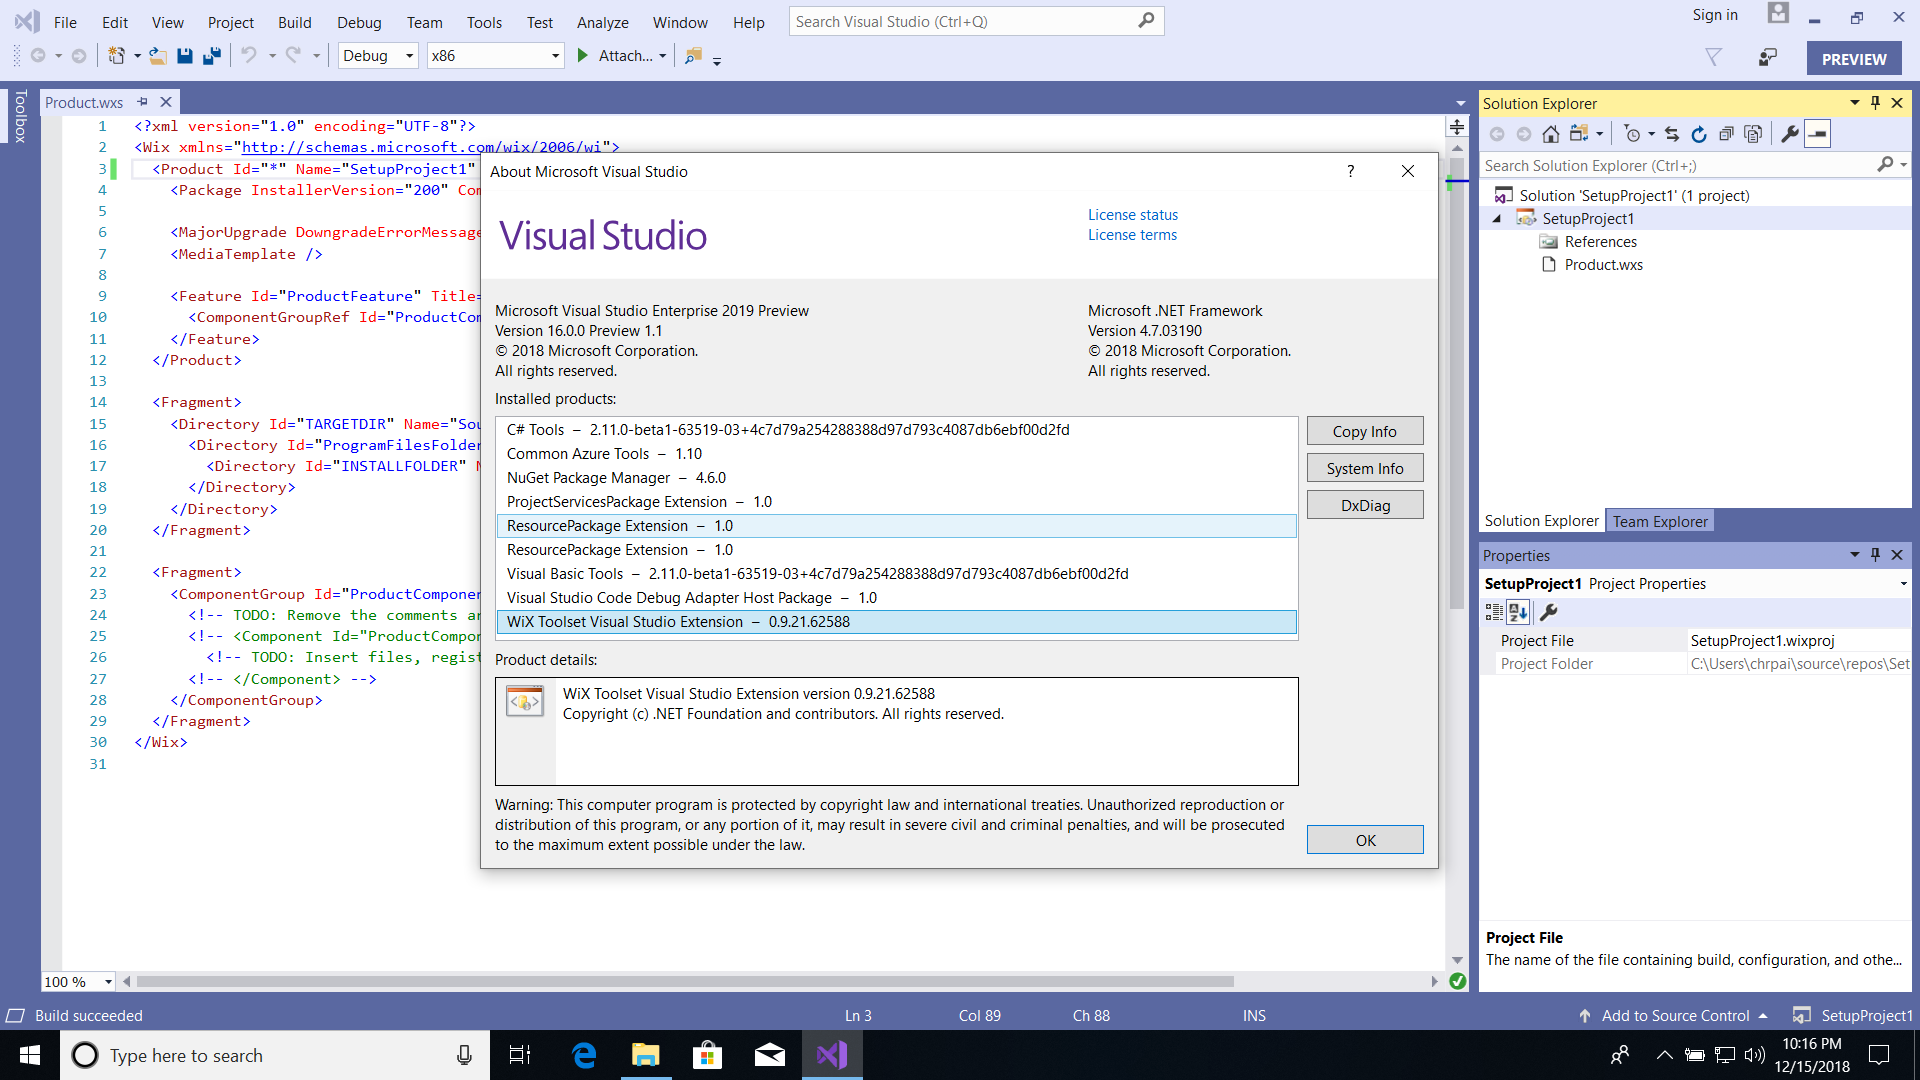1920x1080 pixels.
Task: Open the Attach button dropdown arrow
Action: [x=662, y=56]
